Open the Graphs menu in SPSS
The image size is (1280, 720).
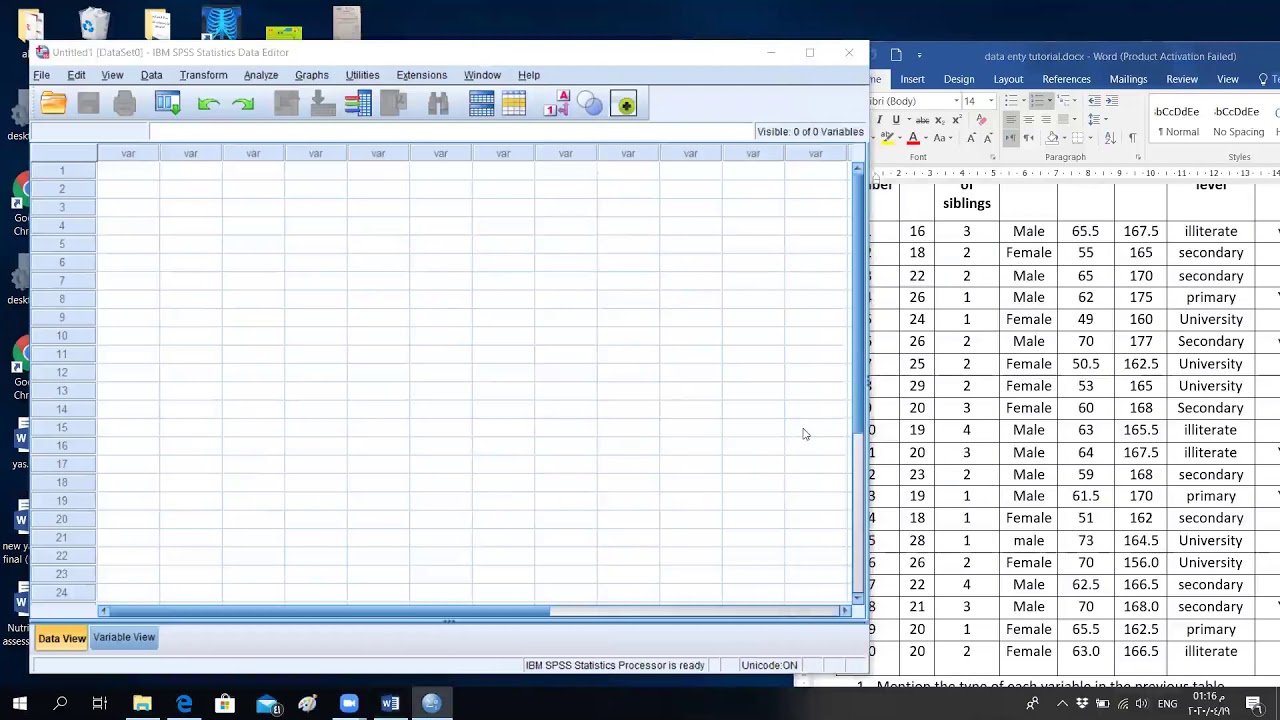coord(312,75)
